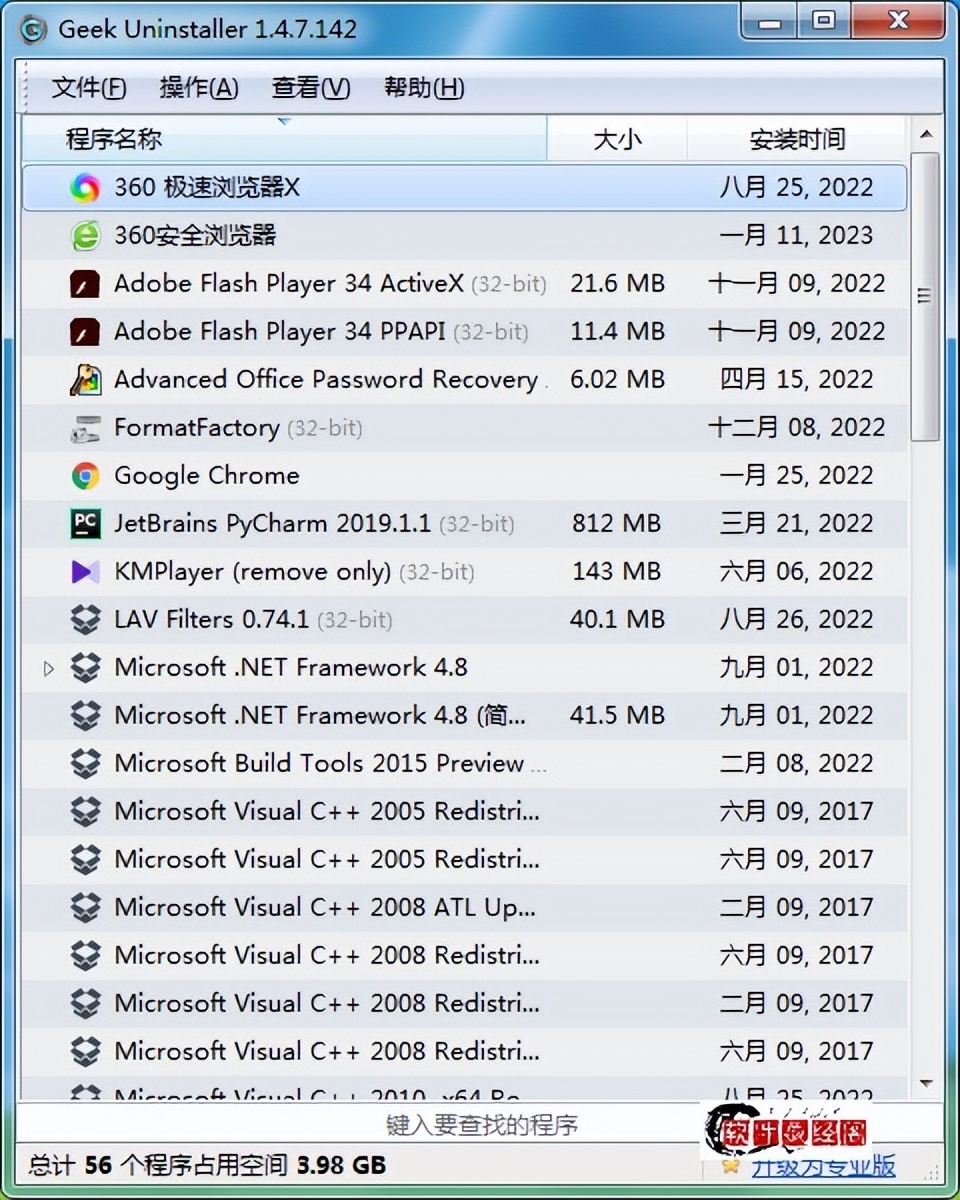Select Microsoft .NET Framework 4.8 (简... text
Image resolution: width=960 pixels, height=1200 pixels.
coord(320,716)
